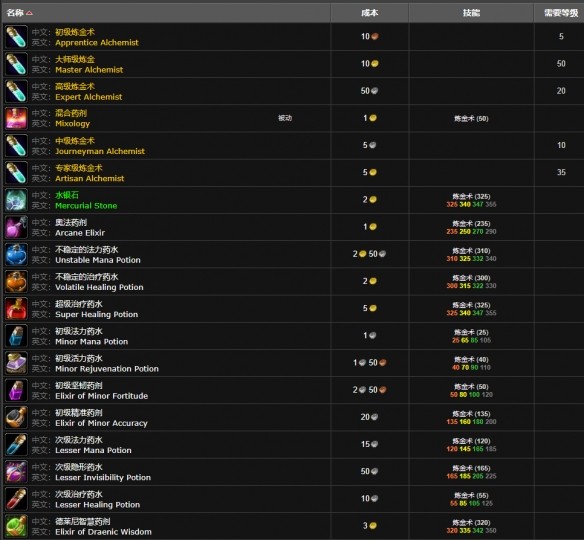Sort by the 需要等级 level column header
The image size is (584, 540).
click(561, 13)
